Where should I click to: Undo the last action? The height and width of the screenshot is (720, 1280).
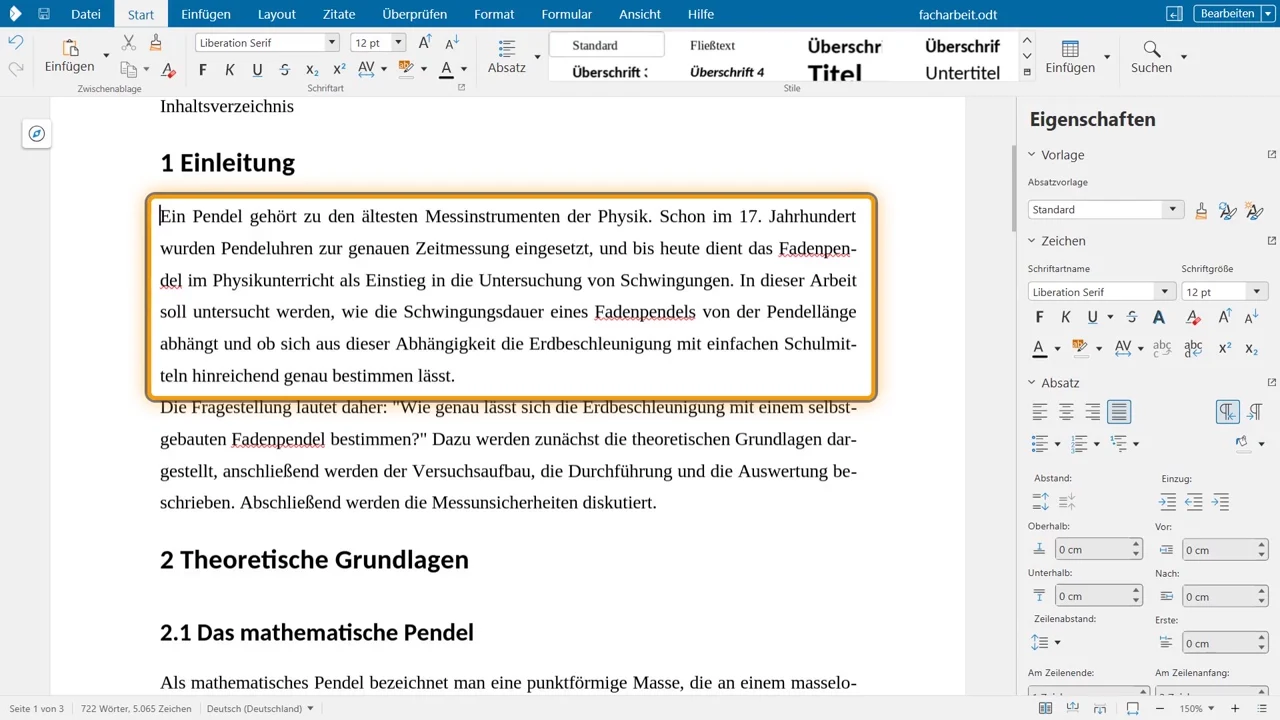tap(15, 42)
